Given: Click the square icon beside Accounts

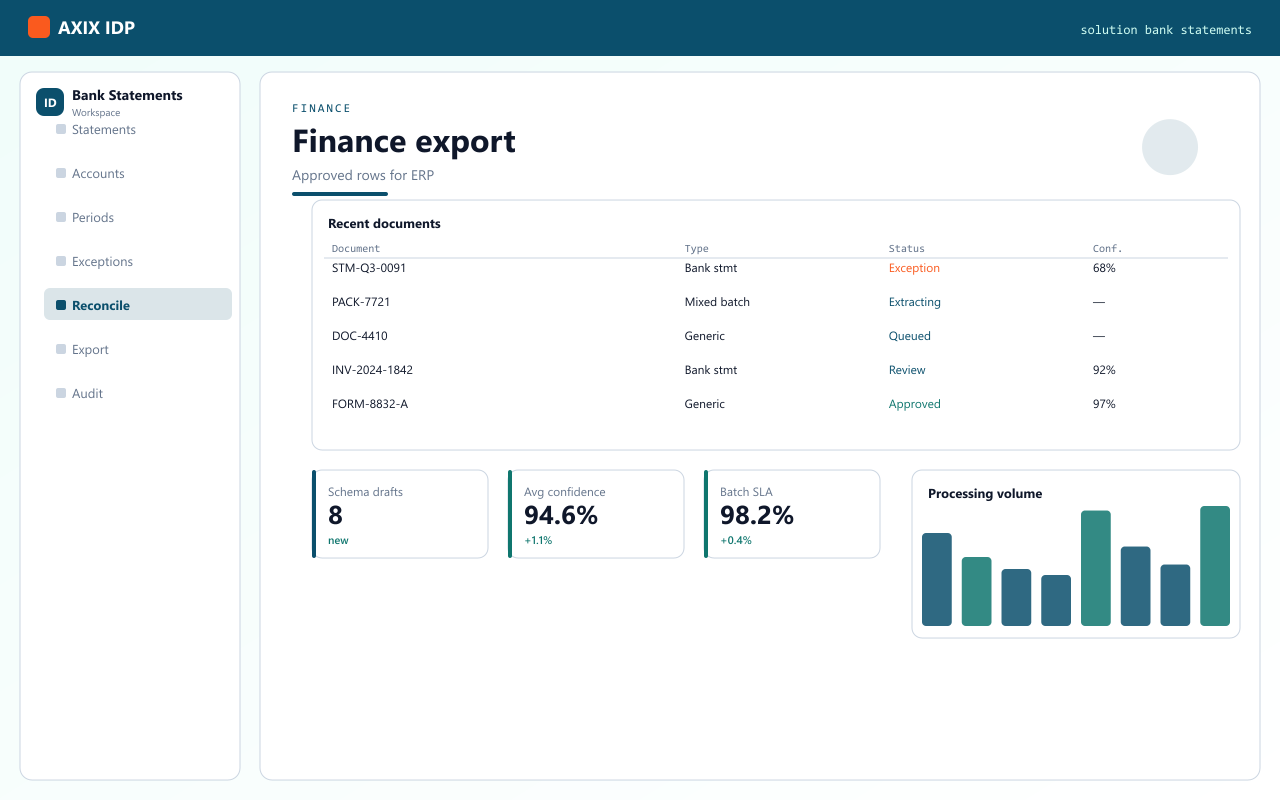Looking at the screenshot, I should pos(61,173).
